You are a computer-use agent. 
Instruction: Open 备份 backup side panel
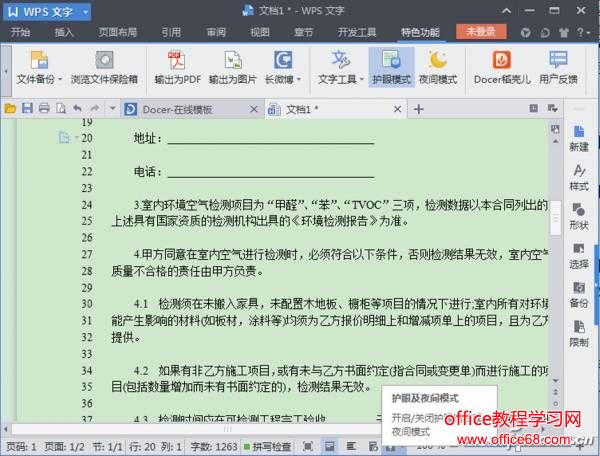pos(579,295)
